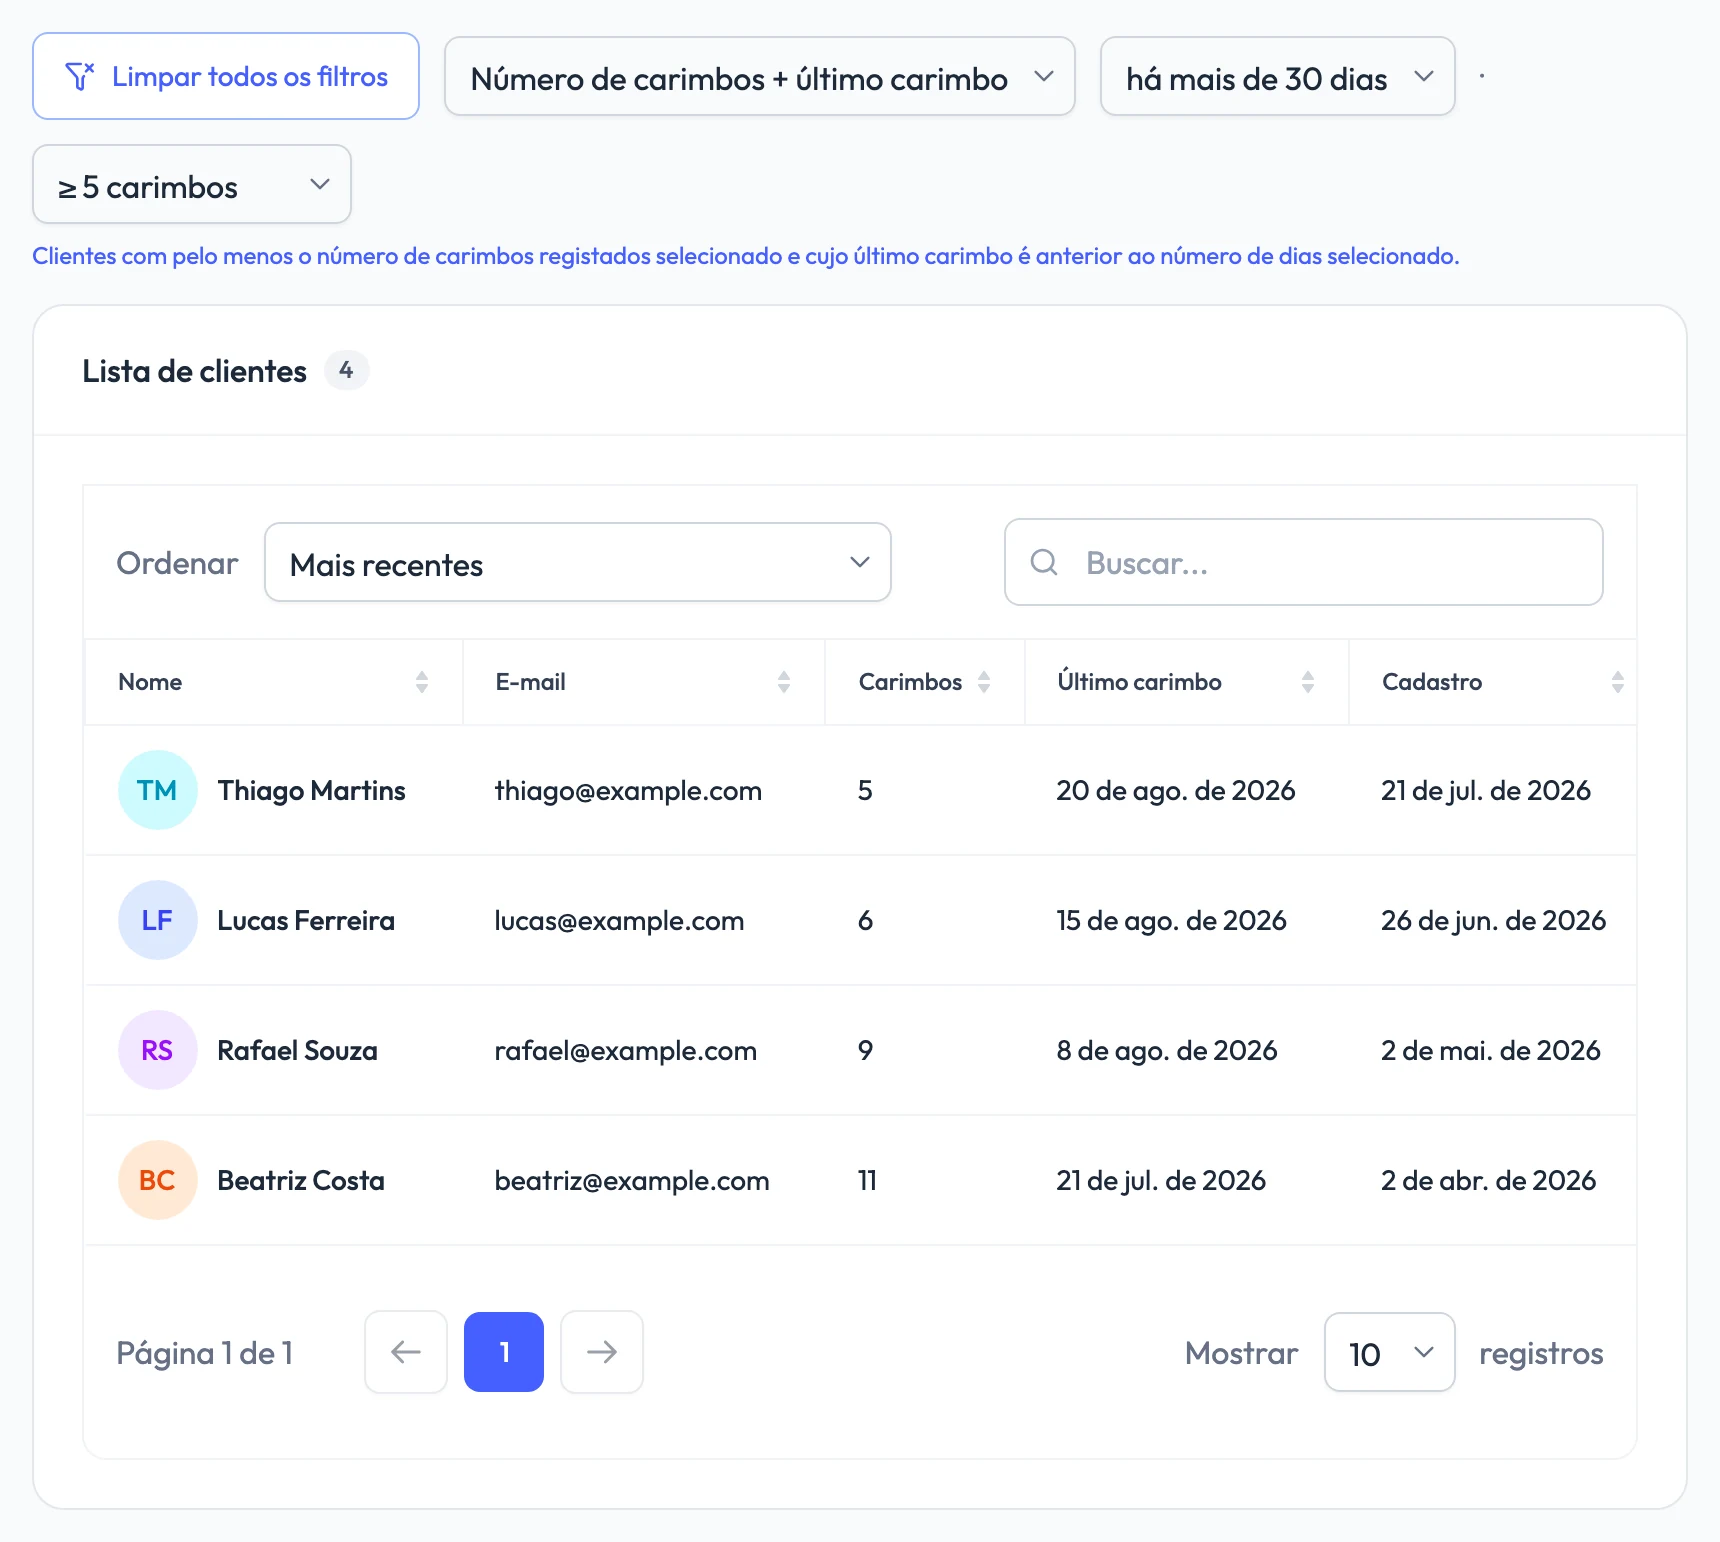Click thiago@example.com email cell

(628, 791)
